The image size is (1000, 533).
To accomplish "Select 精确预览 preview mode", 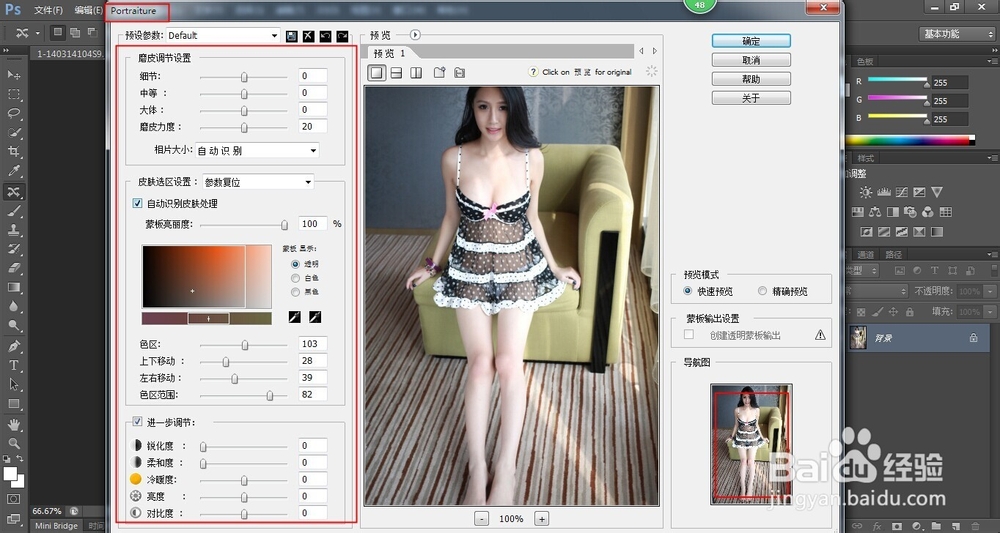I will (x=762, y=291).
